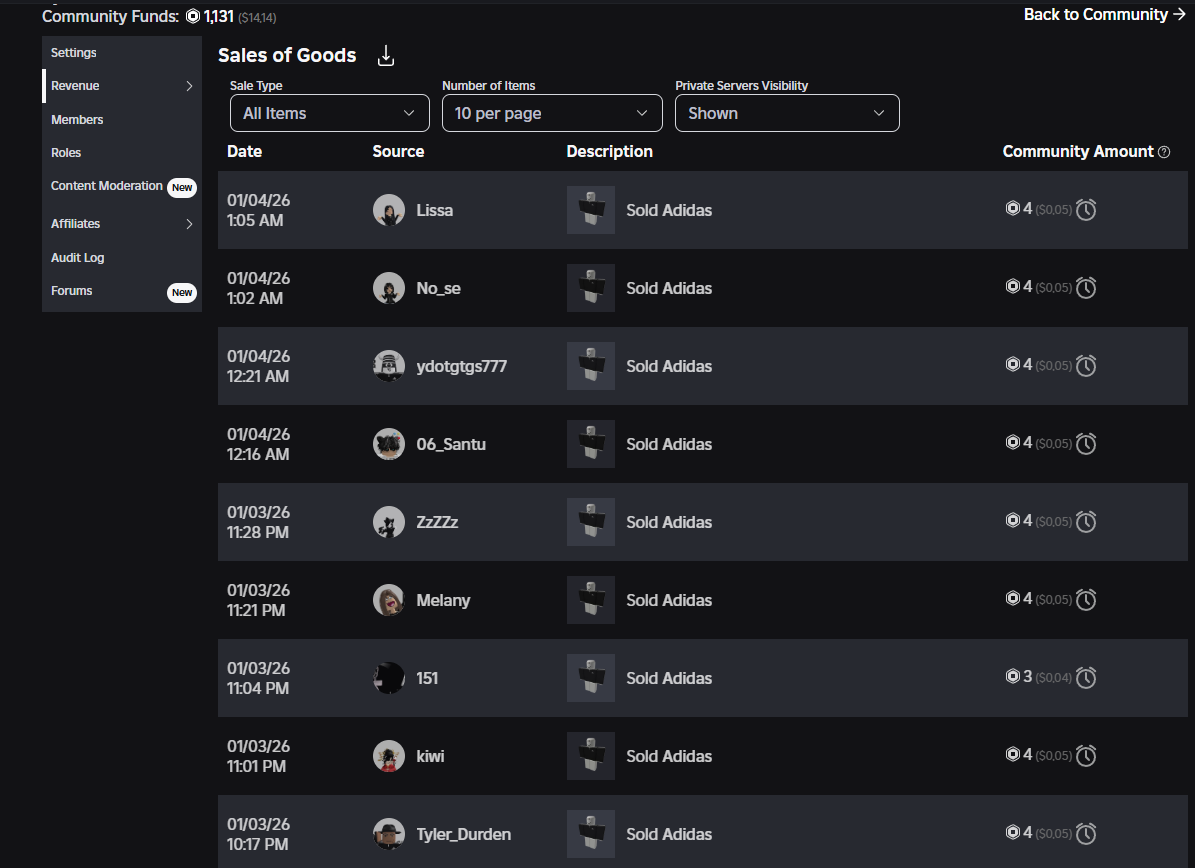Open the Number of Items dropdown
Viewport: 1195px width, 868px height.
552,113
